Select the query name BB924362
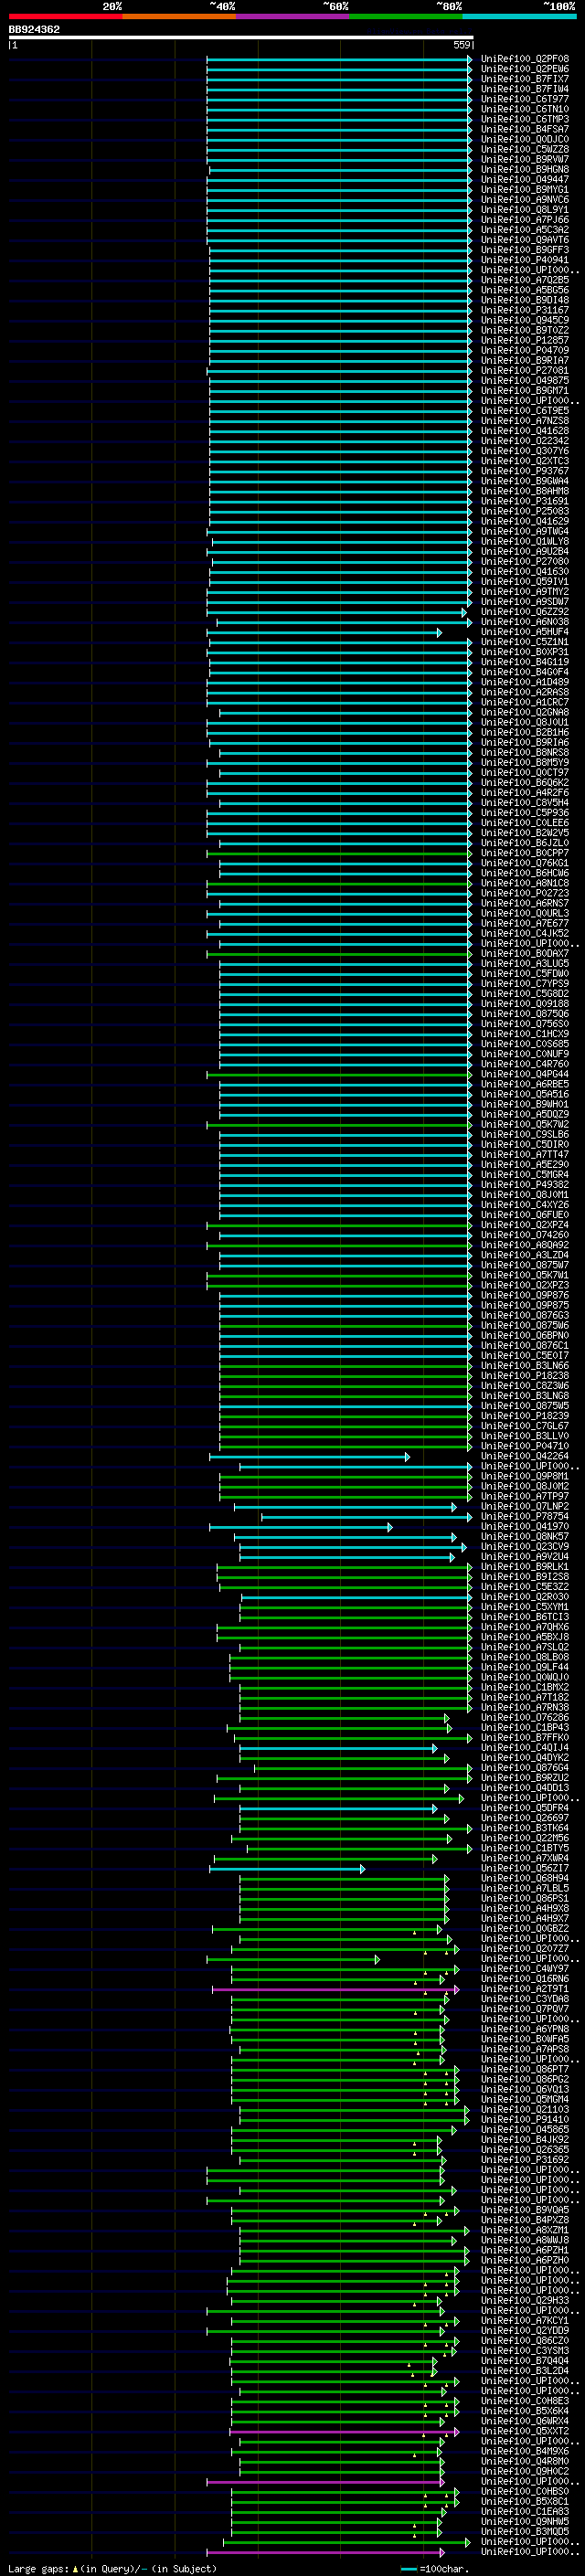 click(34, 30)
